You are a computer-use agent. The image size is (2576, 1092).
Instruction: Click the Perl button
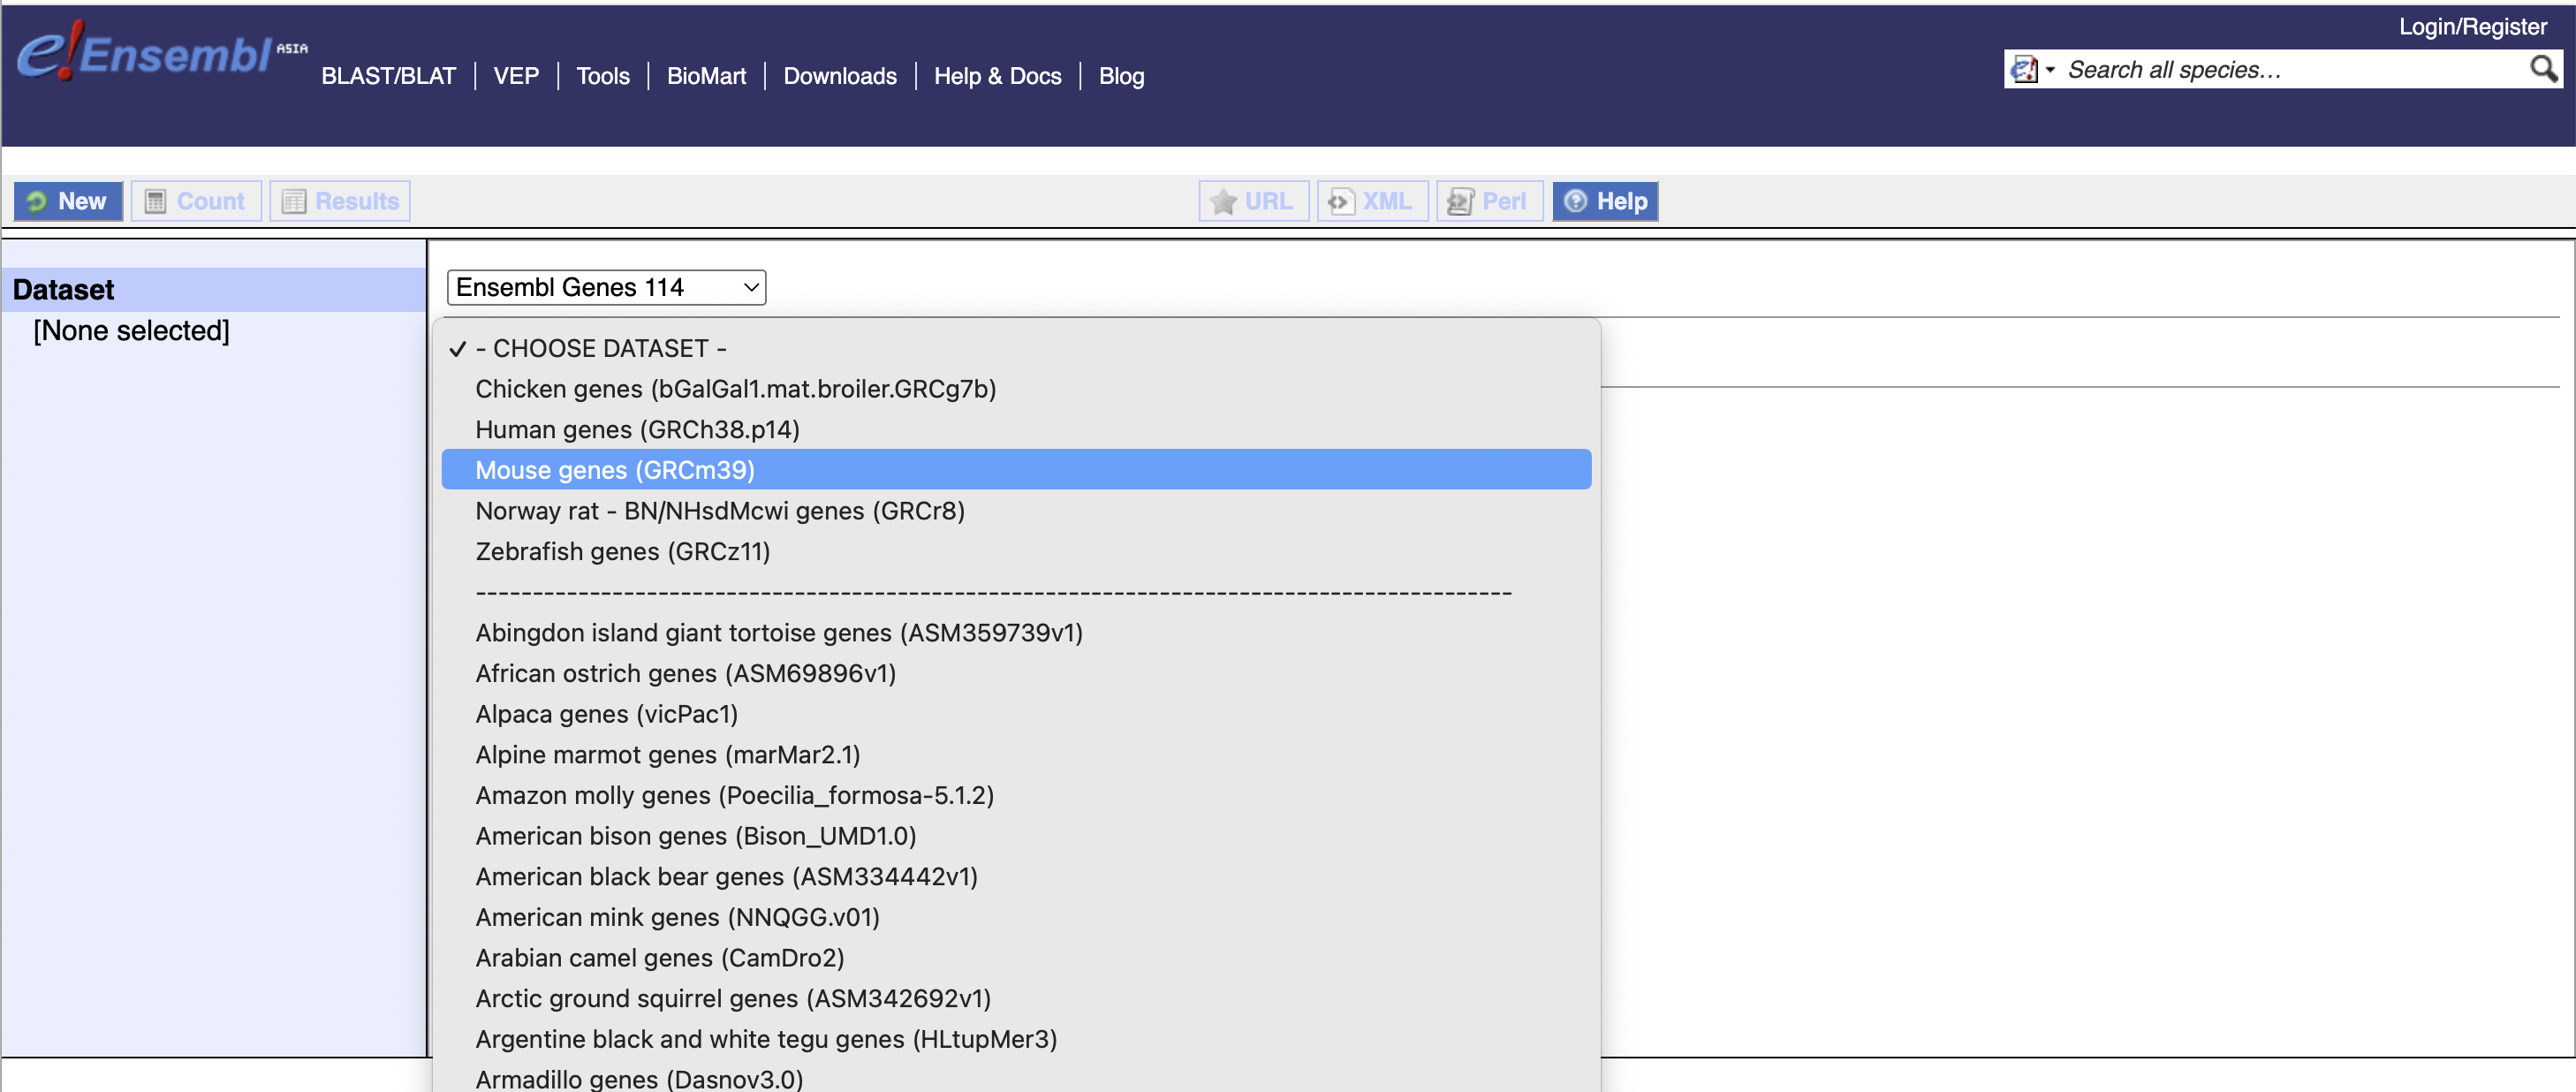[1489, 201]
